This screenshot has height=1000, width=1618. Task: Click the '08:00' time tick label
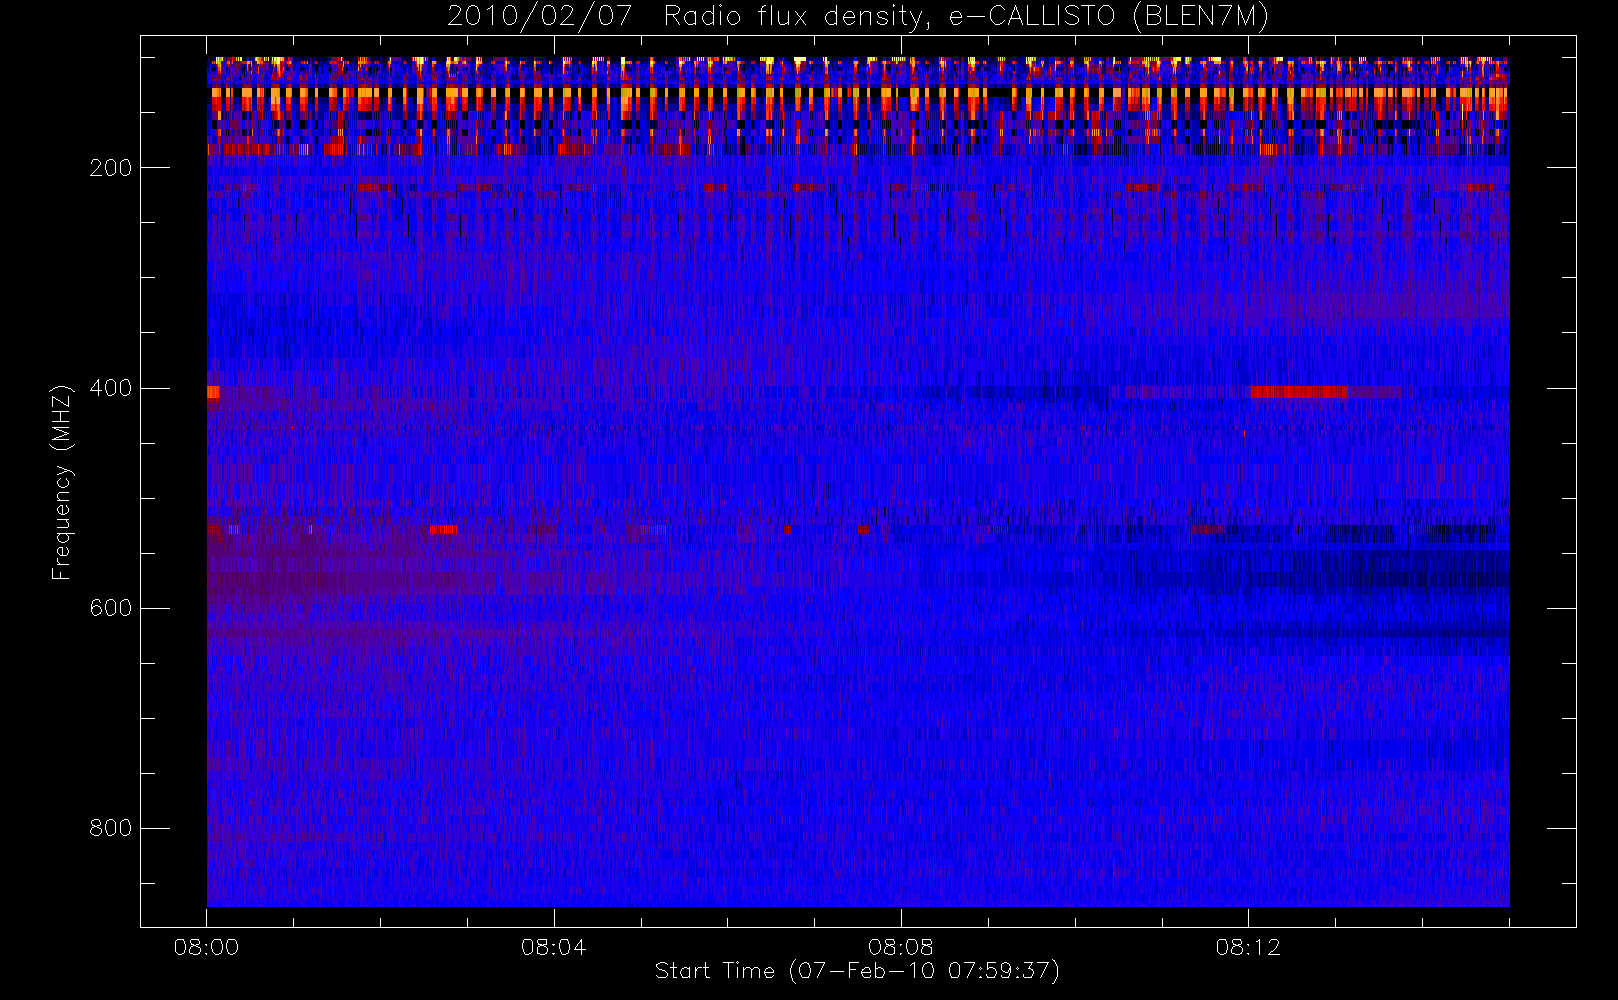pos(207,947)
